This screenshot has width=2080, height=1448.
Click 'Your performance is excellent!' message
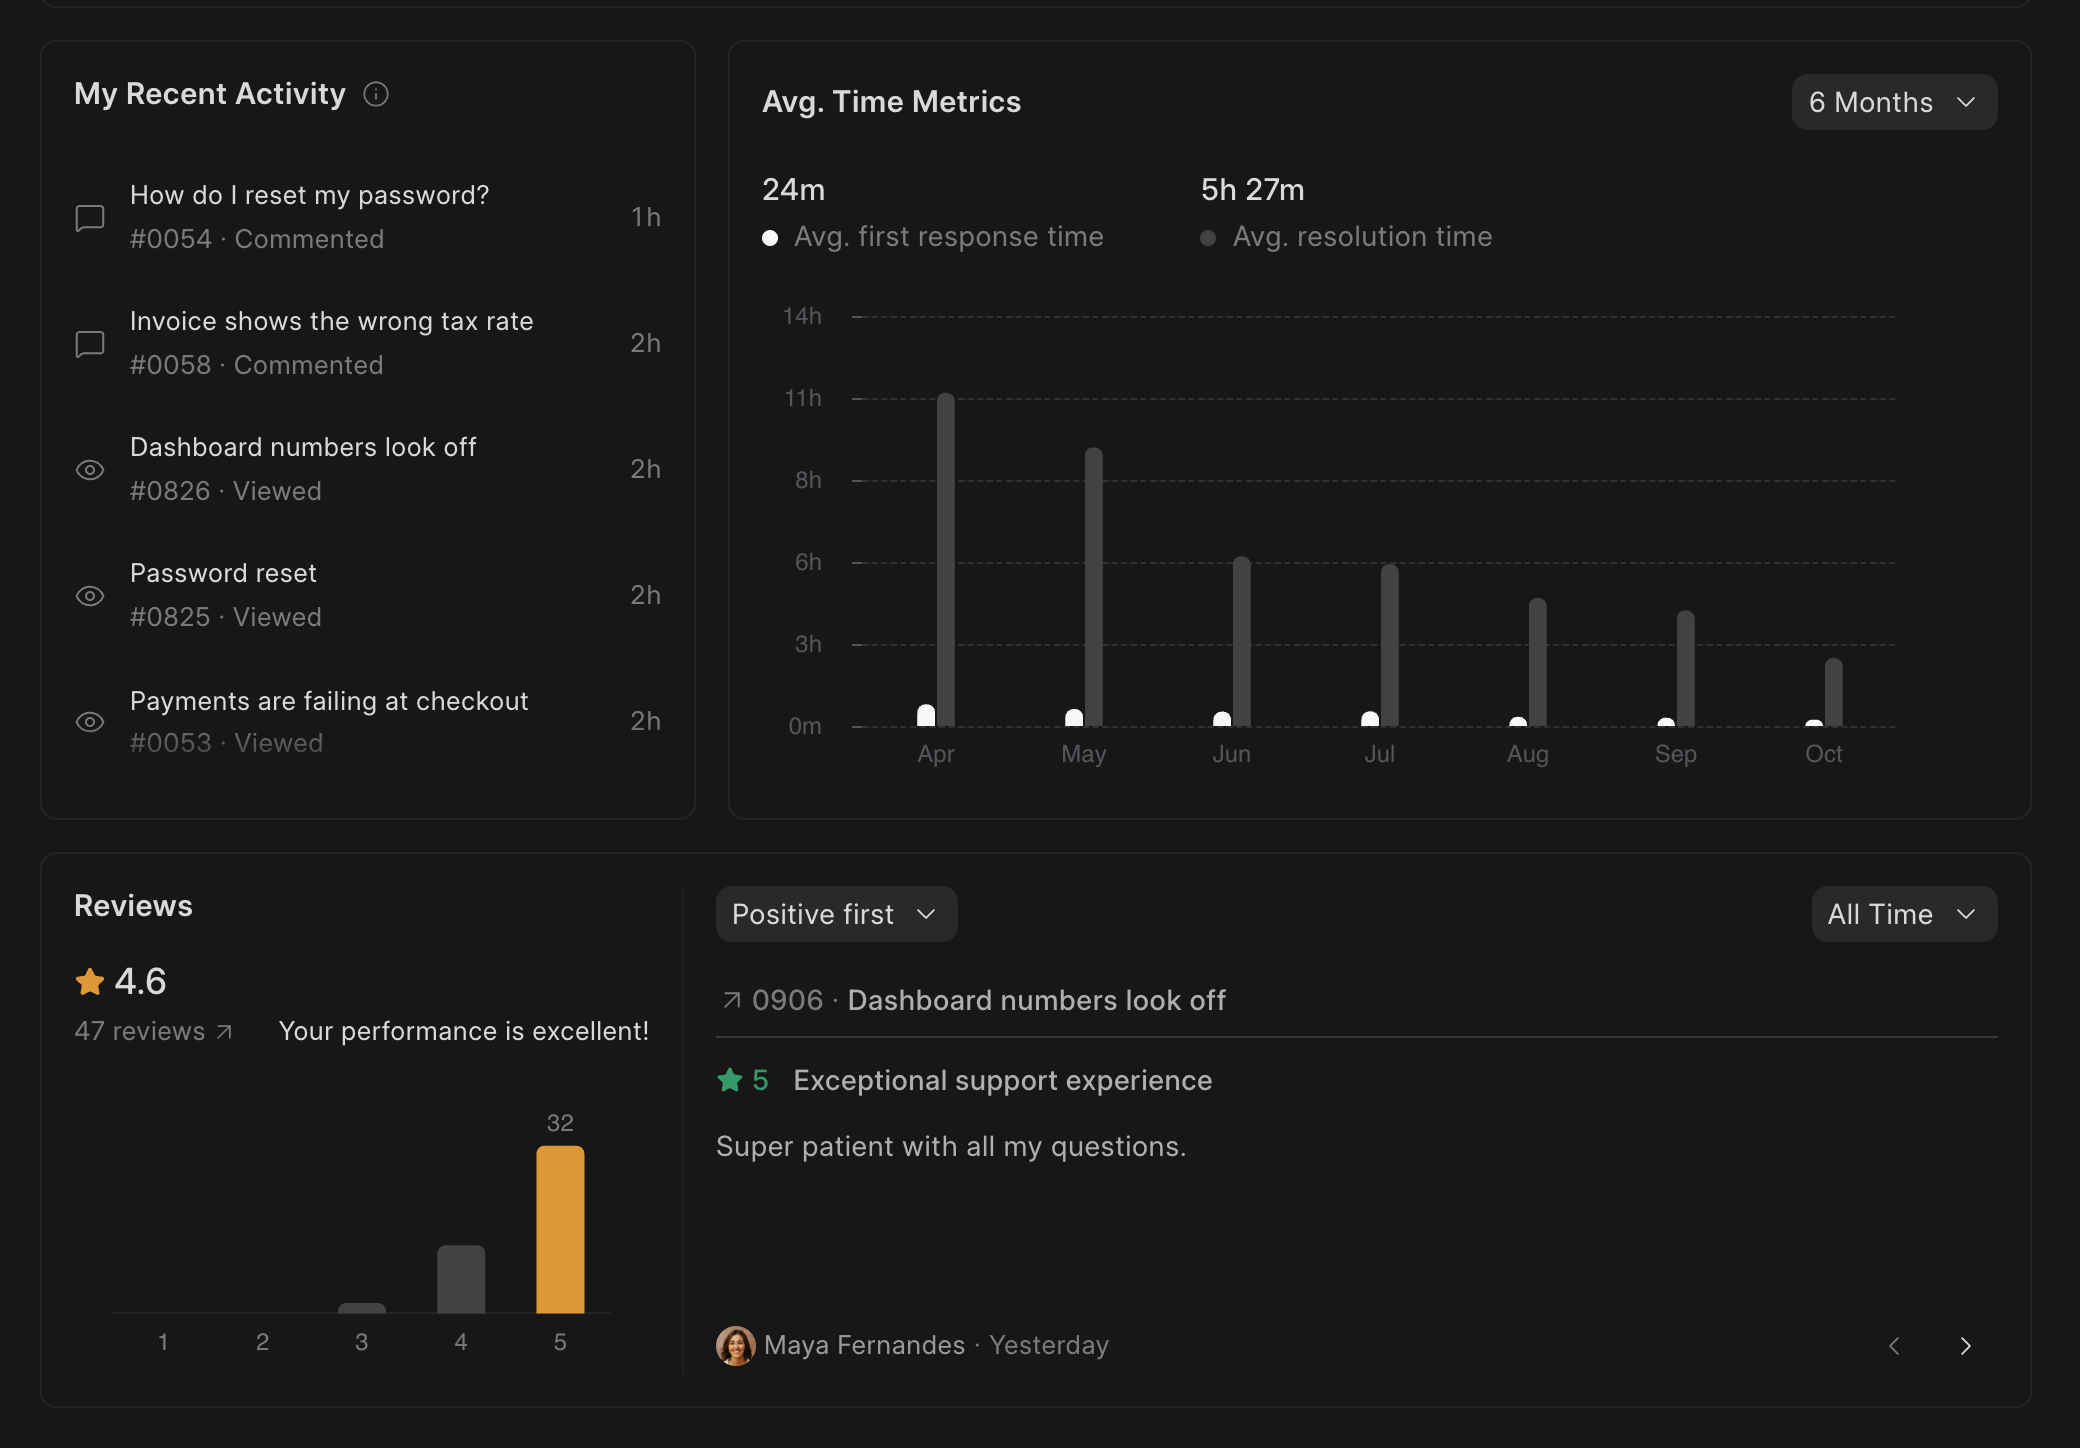pos(464,1031)
